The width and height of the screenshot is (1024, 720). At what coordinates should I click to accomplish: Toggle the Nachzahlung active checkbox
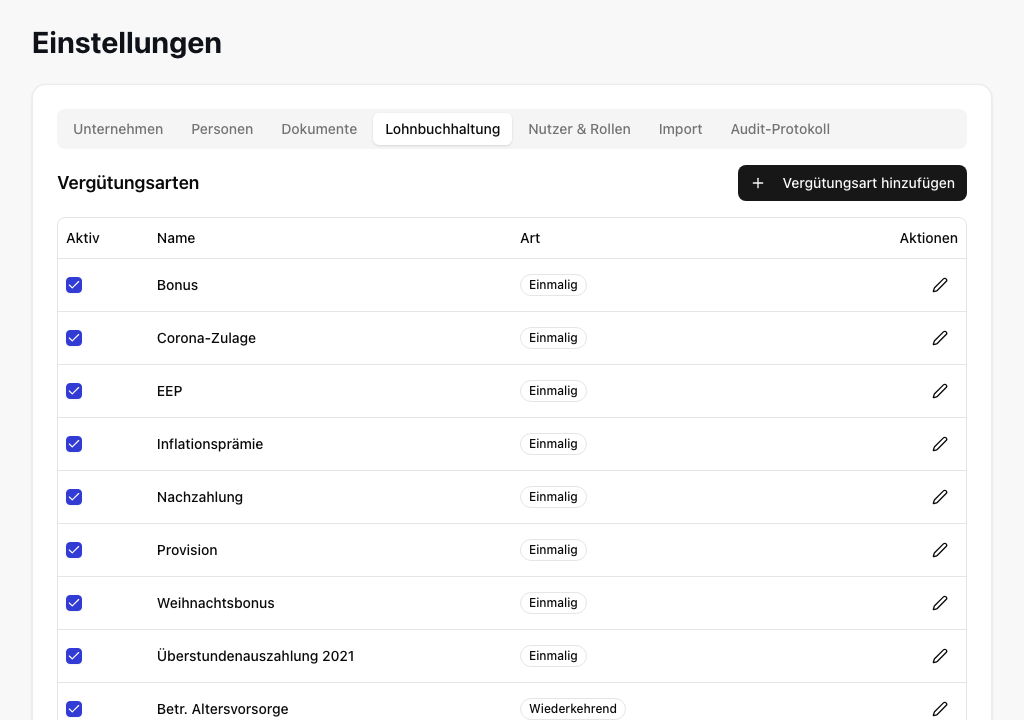pyautogui.click(x=74, y=497)
